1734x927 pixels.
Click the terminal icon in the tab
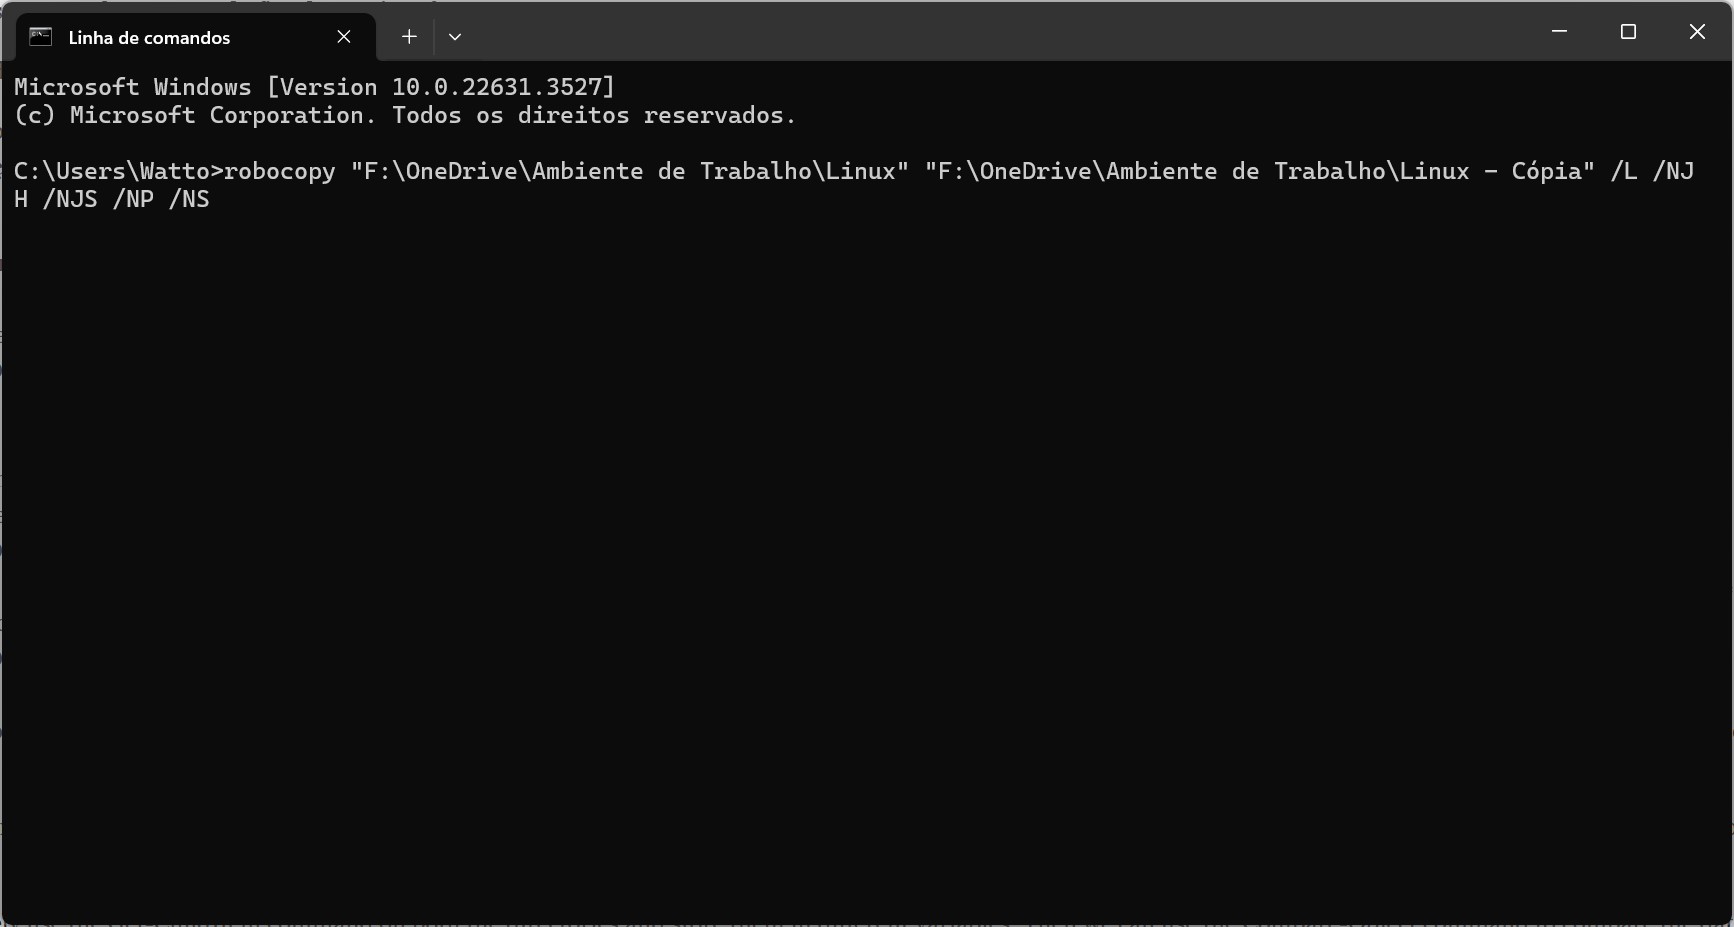(40, 37)
